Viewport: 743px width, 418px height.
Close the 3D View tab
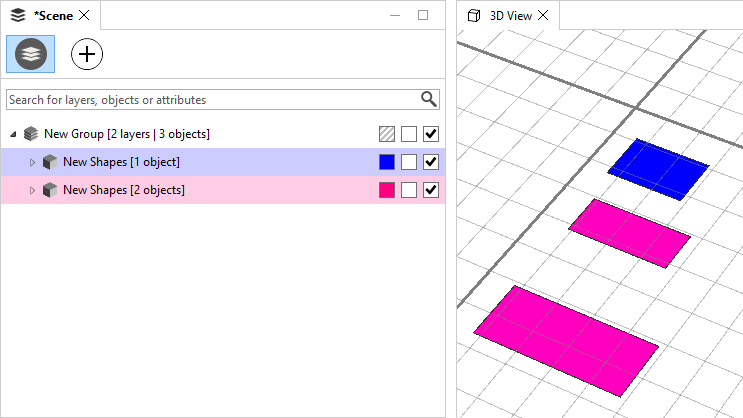tap(543, 15)
